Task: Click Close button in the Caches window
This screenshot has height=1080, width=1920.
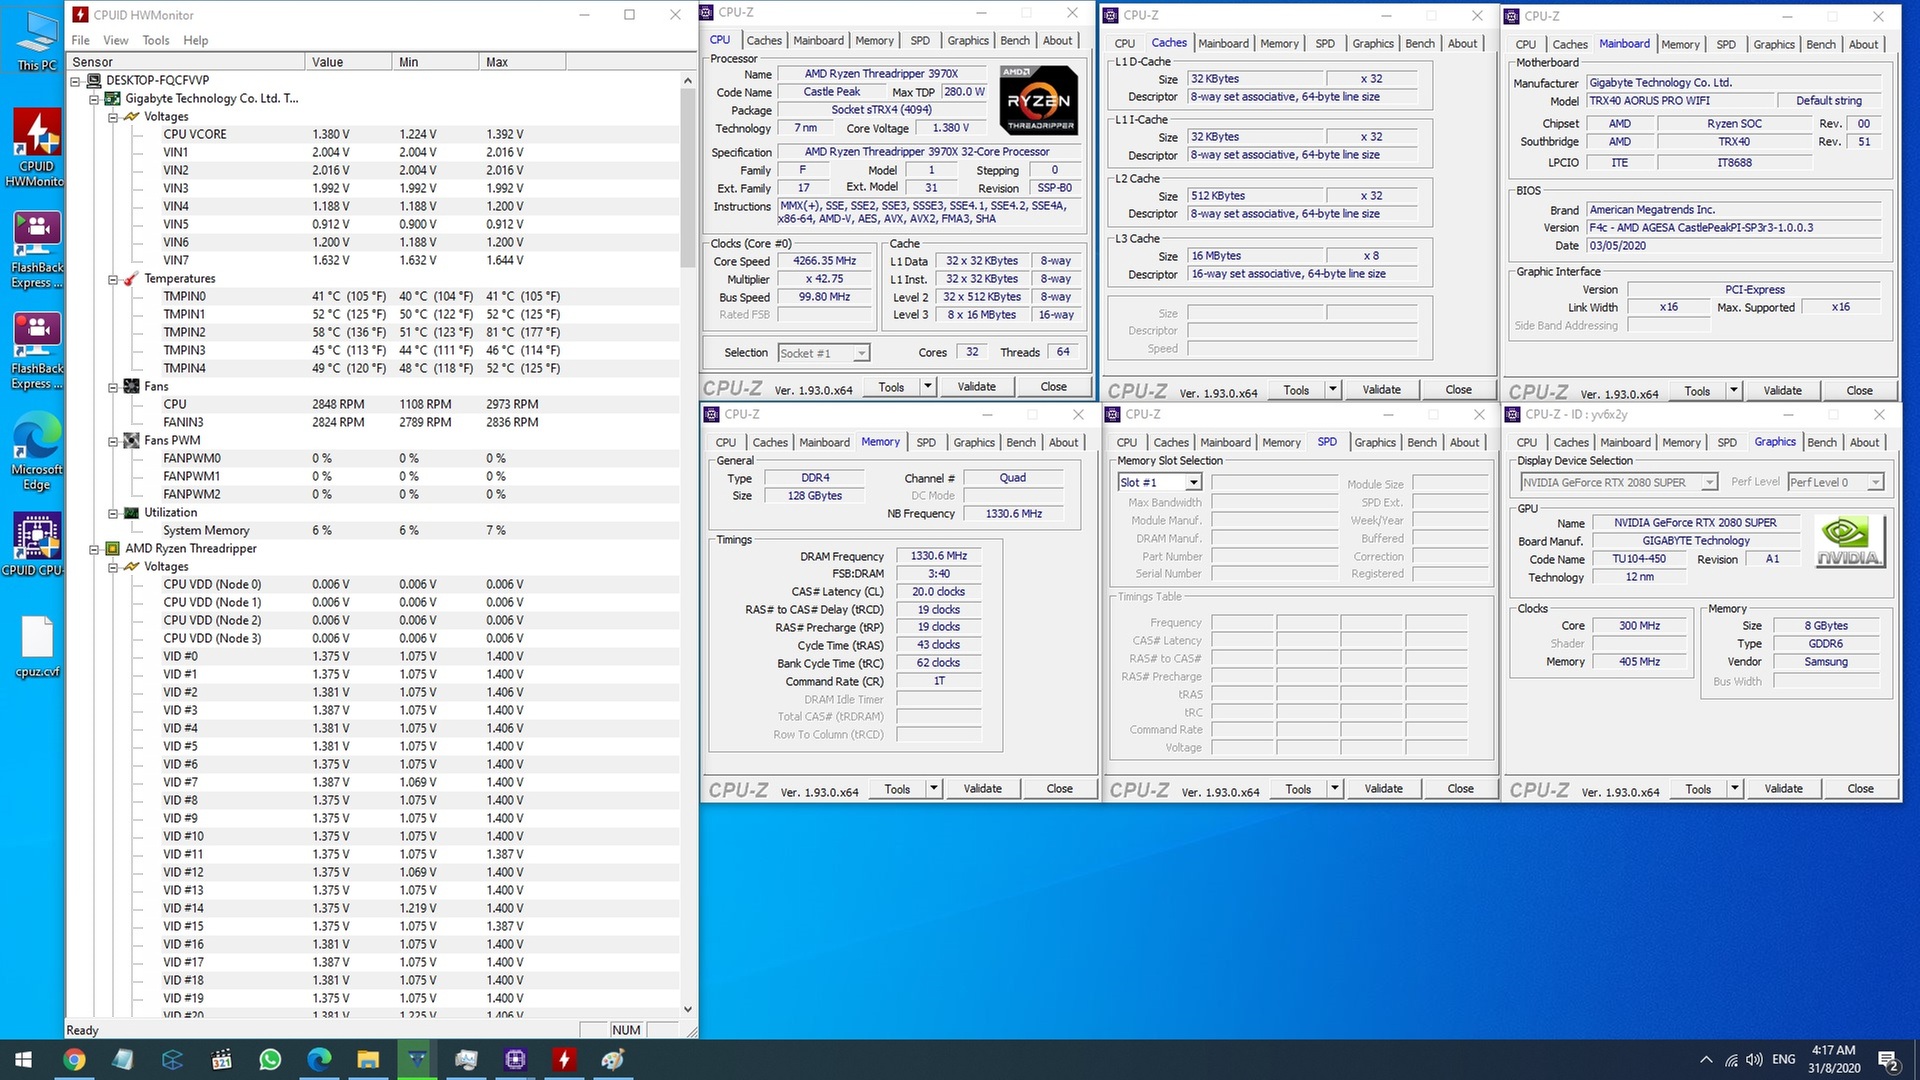Action: pos(1458,390)
